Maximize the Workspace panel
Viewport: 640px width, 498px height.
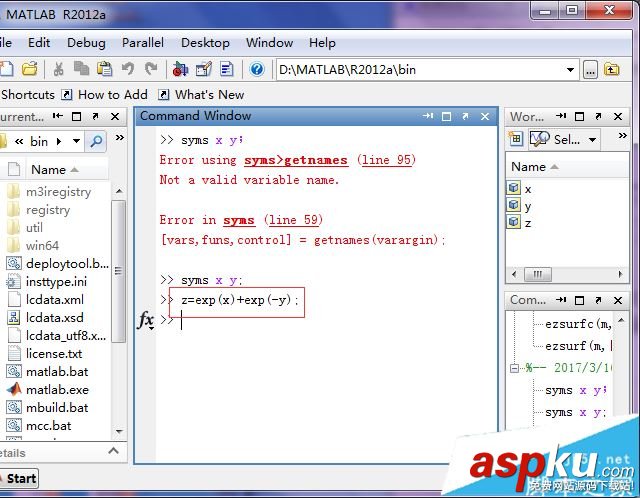tap(579, 117)
